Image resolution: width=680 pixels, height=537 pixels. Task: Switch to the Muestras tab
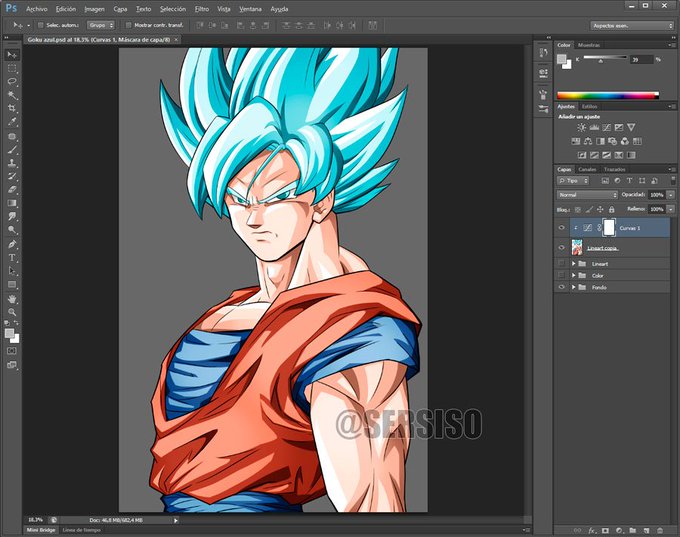coord(589,45)
